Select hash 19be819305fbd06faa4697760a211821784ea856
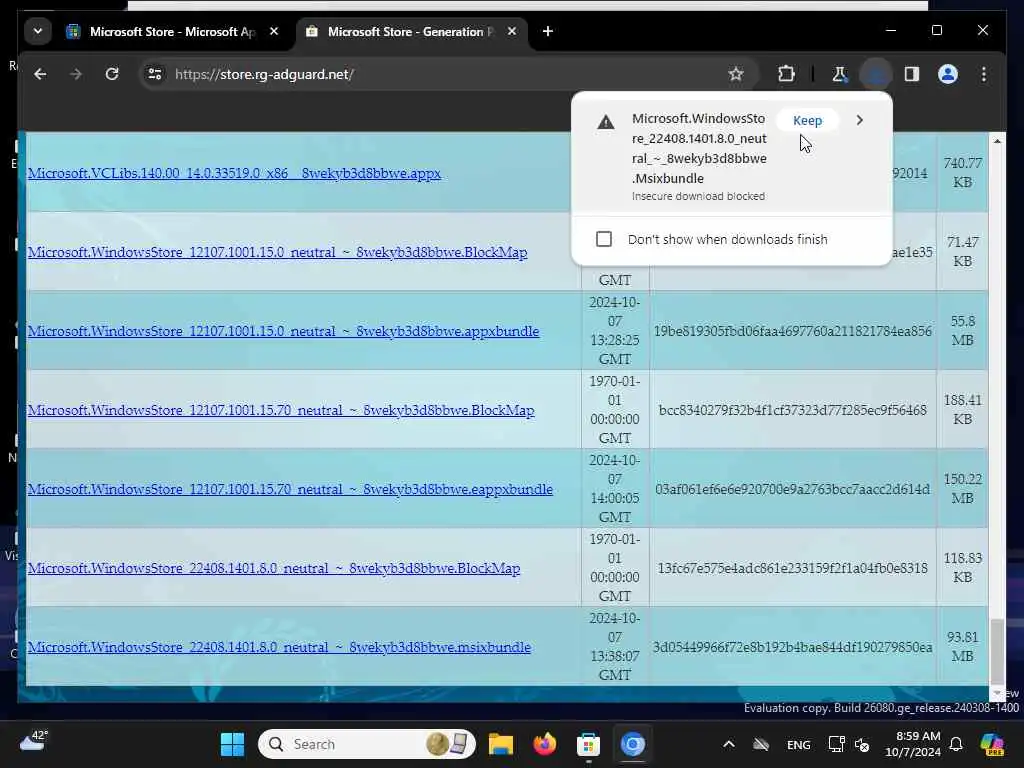This screenshot has height=768, width=1024. 792,331
